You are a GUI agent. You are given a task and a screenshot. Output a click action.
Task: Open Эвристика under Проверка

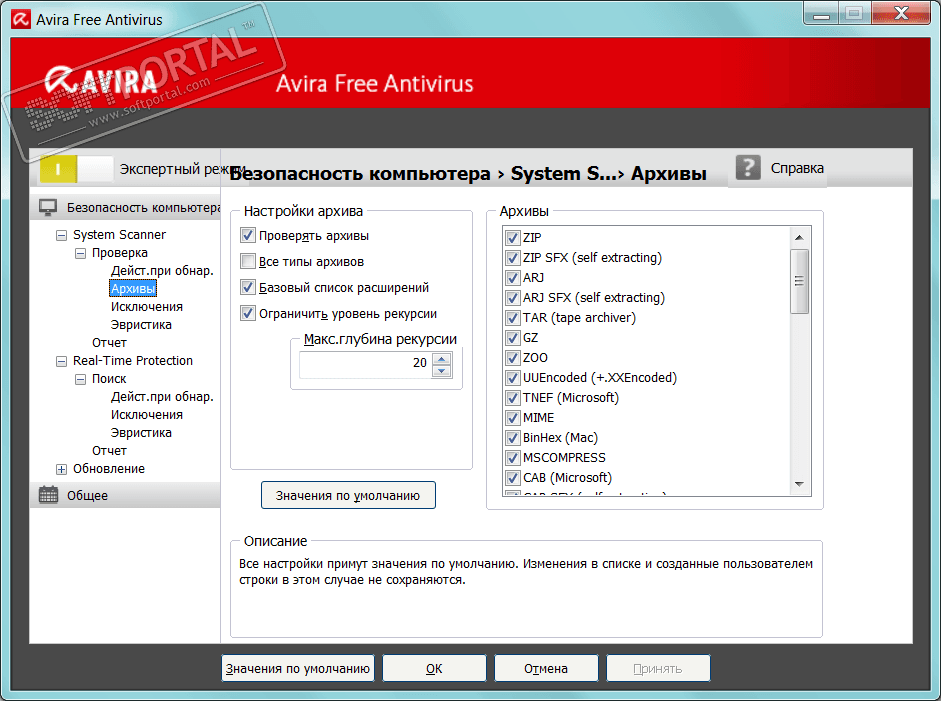point(141,325)
